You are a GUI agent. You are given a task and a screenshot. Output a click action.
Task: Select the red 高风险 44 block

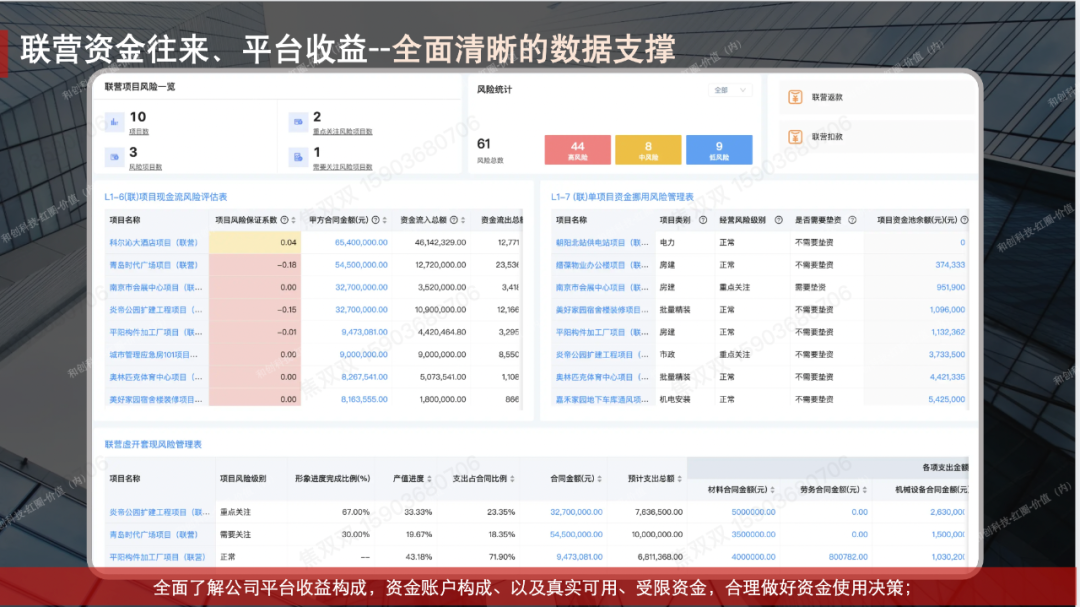[x=577, y=150]
